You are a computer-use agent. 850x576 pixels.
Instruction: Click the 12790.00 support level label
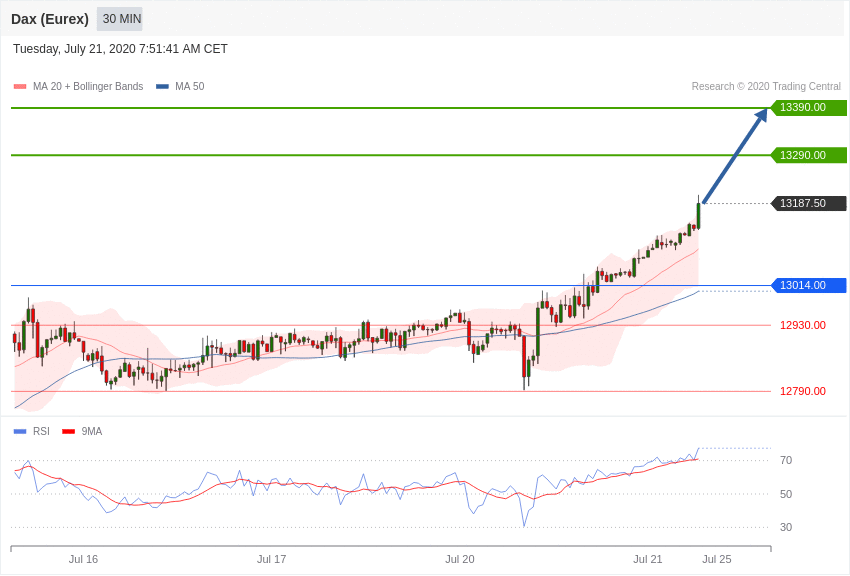[x=803, y=391]
